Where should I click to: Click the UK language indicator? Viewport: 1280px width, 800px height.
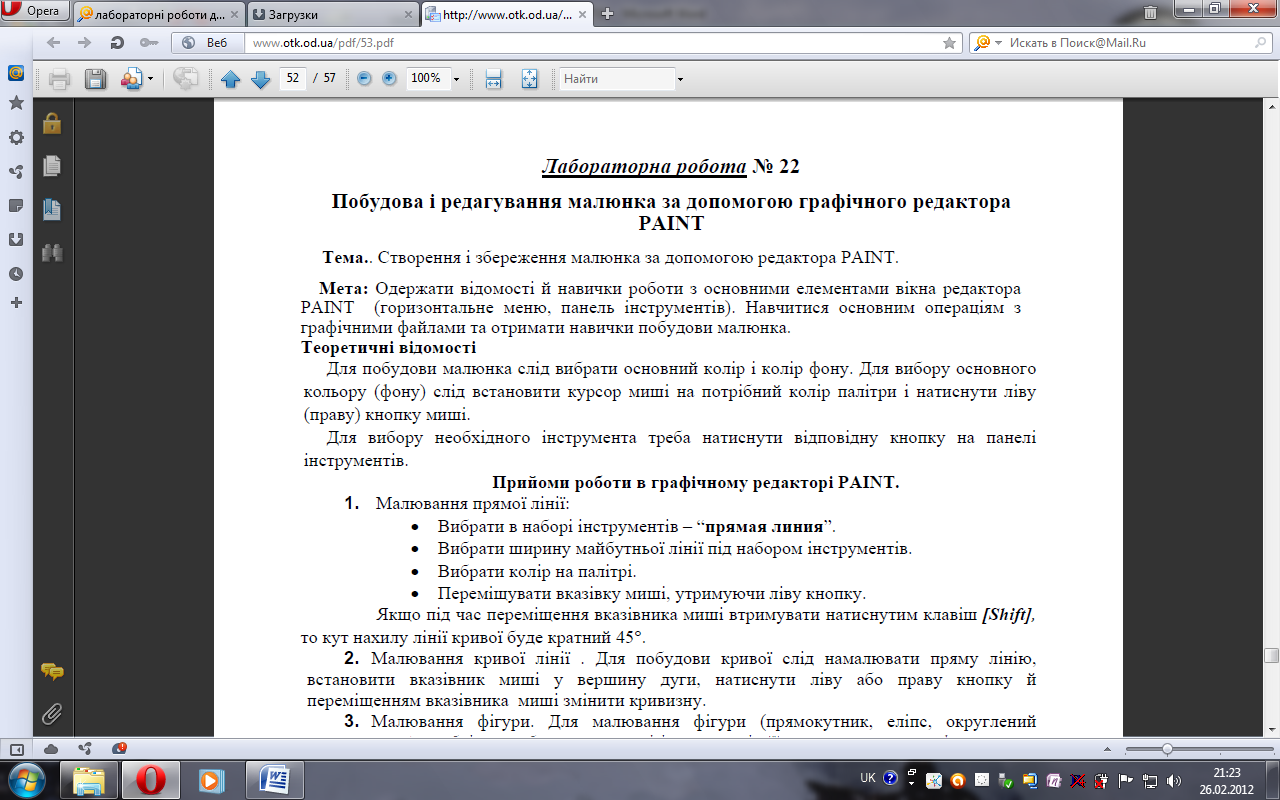coord(867,777)
